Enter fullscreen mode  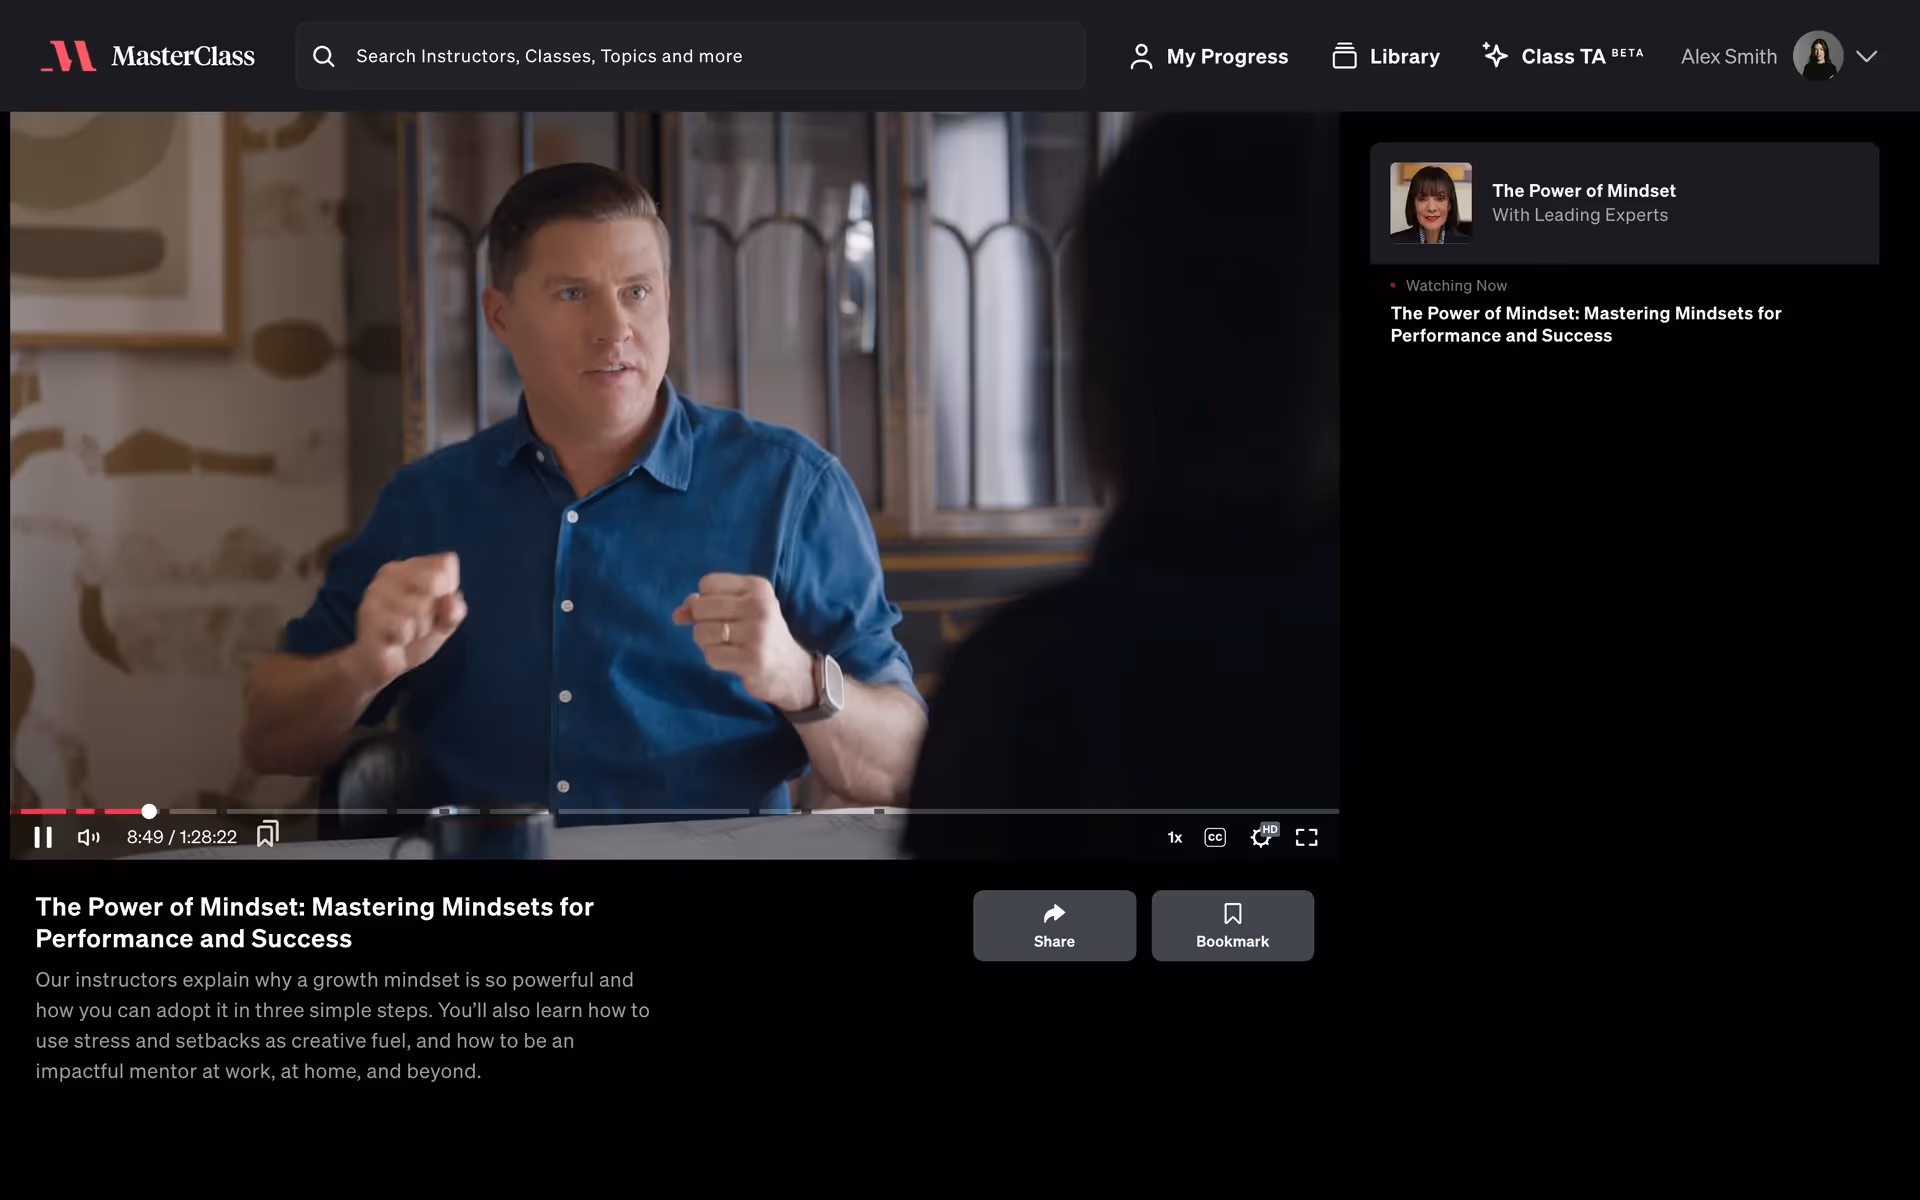pyautogui.click(x=1306, y=837)
